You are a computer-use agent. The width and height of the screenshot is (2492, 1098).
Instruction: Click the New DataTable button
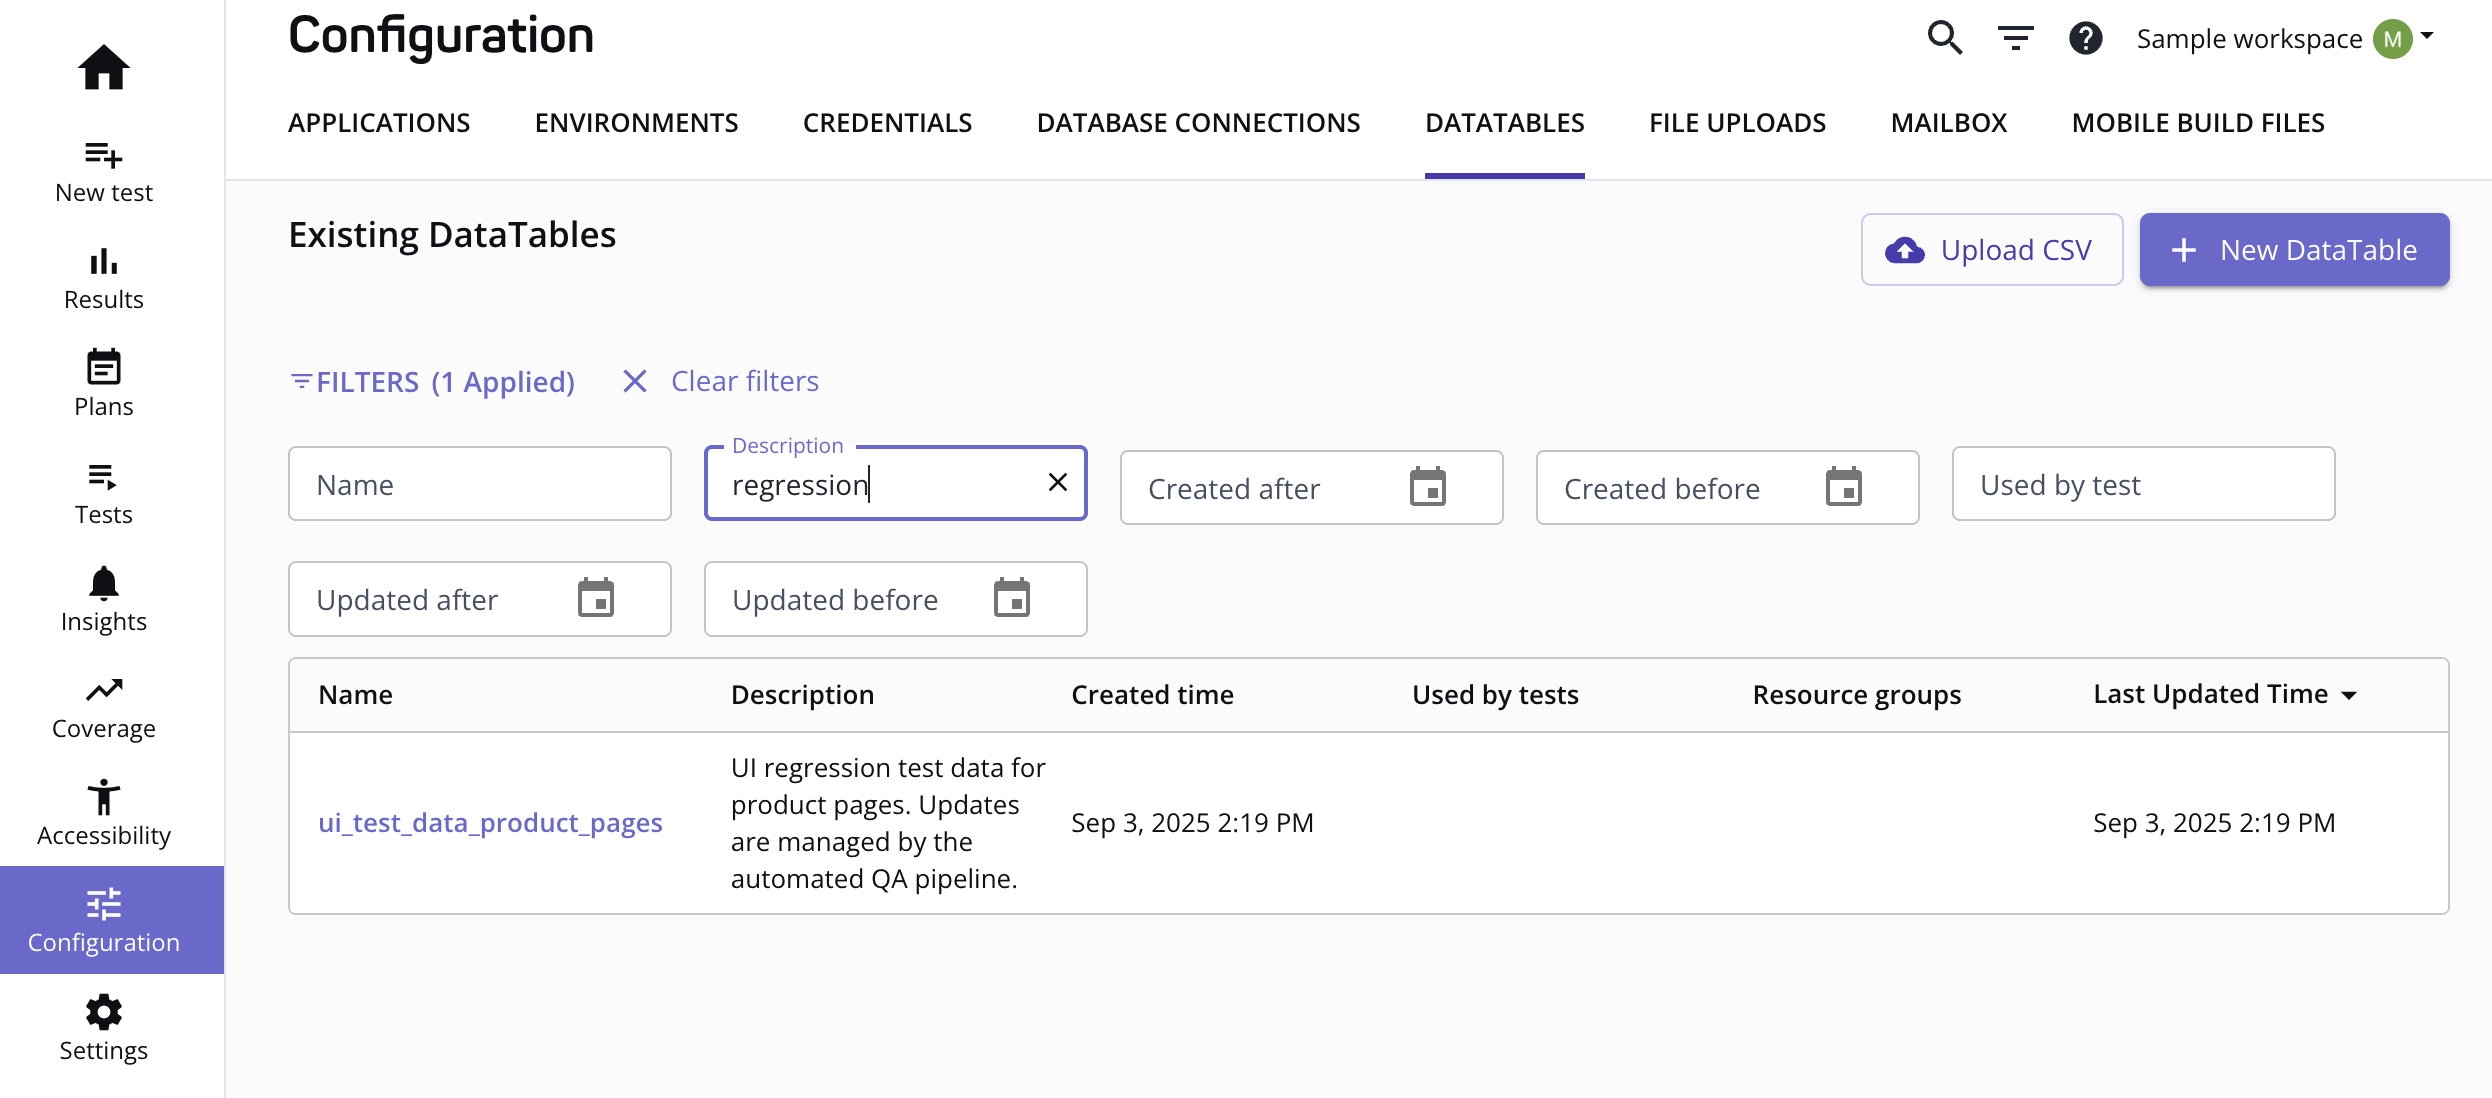click(x=2294, y=250)
